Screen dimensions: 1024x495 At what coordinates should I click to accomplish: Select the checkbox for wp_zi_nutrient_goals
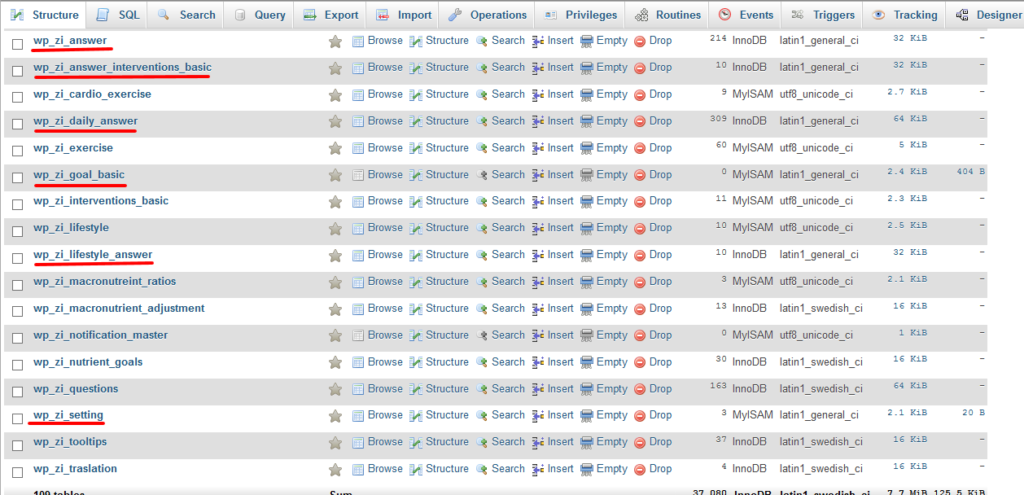coord(18,363)
